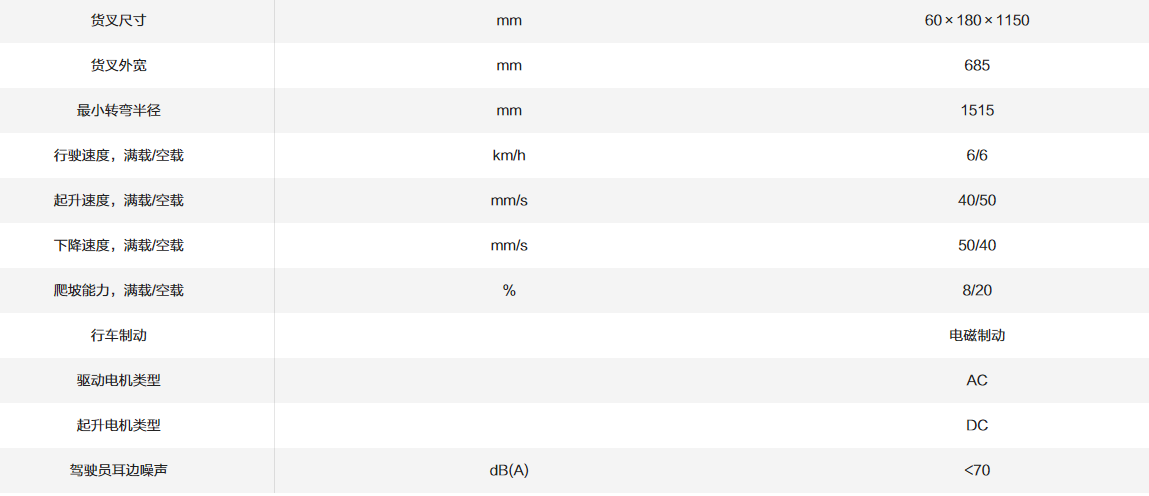1149x496 pixels.
Task: Click the 驱动电机类型 row label
Action: pyautogui.click(x=118, y=380)
